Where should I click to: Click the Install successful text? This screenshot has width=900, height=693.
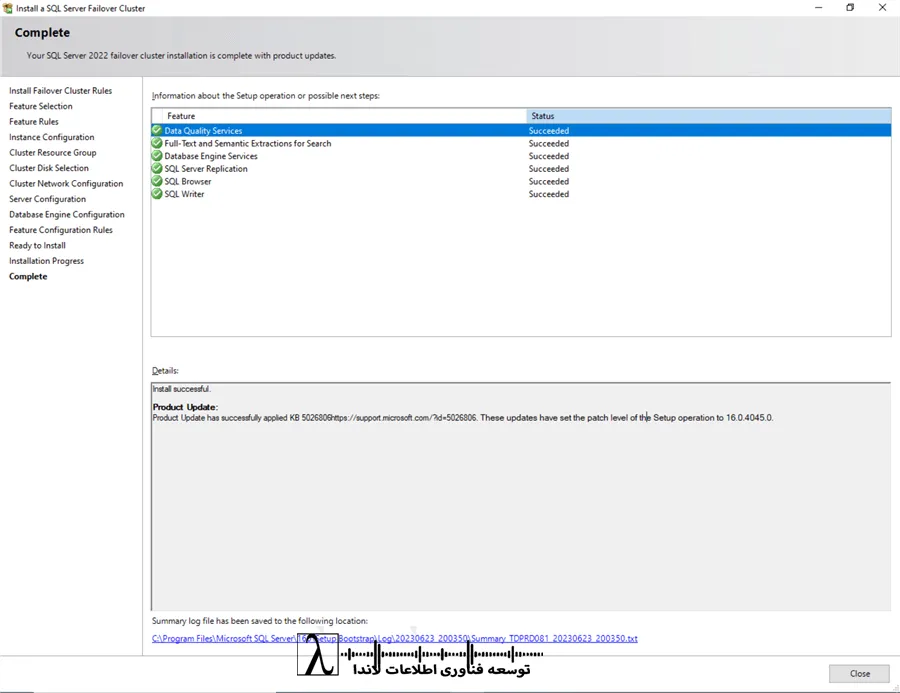[181, 389]
